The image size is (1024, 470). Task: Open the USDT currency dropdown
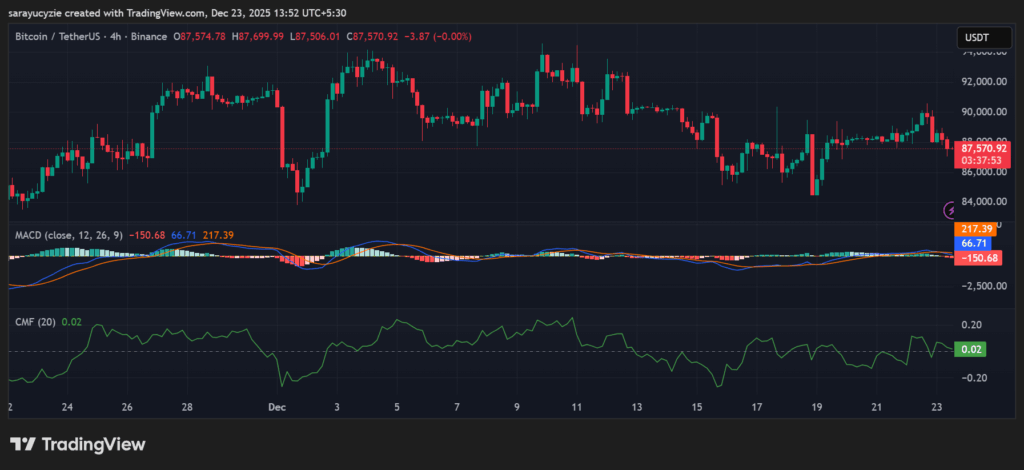977,38
